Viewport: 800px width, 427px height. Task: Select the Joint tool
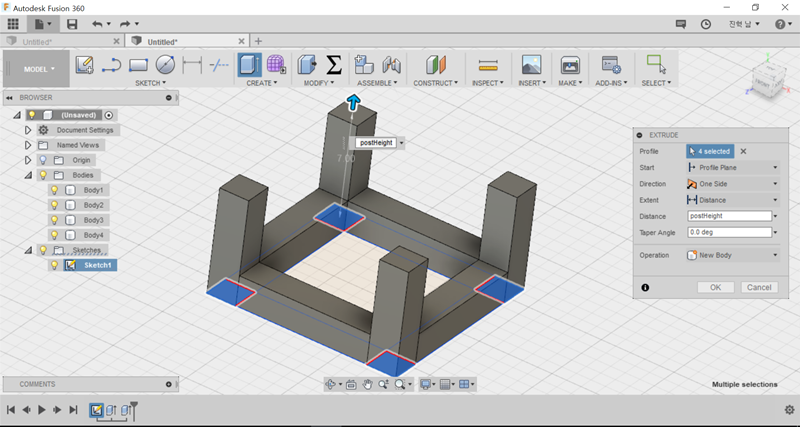[391, 65]
